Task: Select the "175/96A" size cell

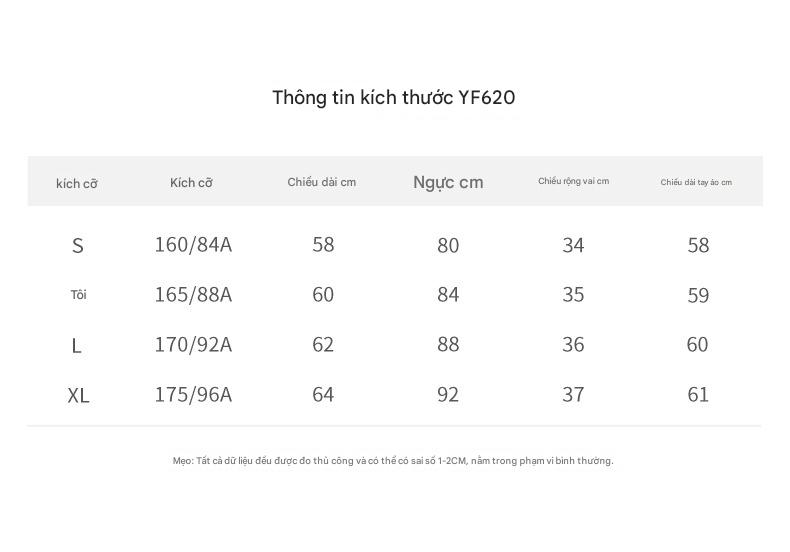Action: point(193,394)
